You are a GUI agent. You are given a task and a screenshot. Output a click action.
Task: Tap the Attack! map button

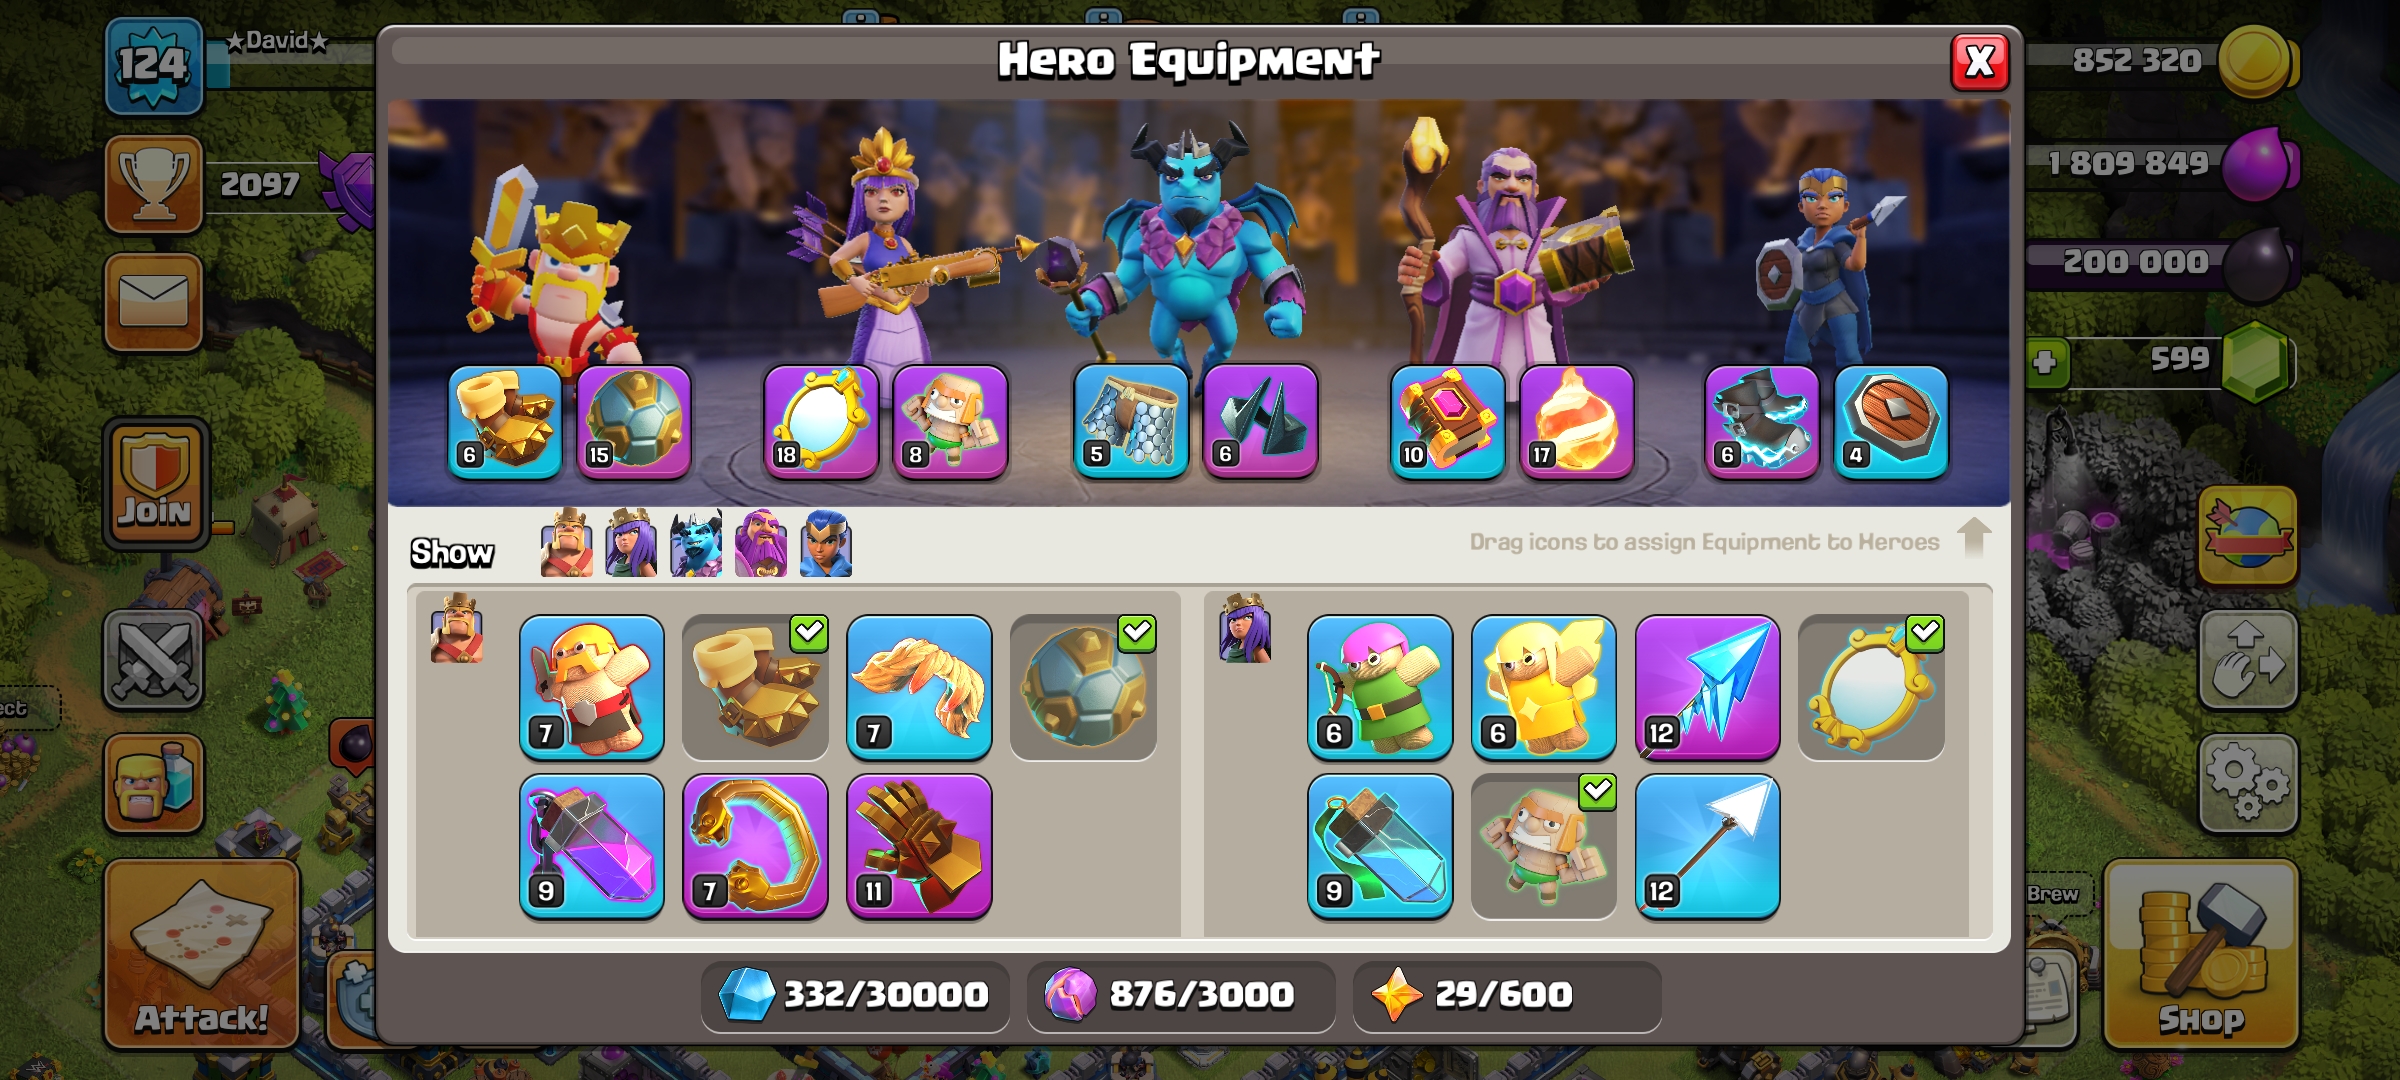click(x=202, y=954)
